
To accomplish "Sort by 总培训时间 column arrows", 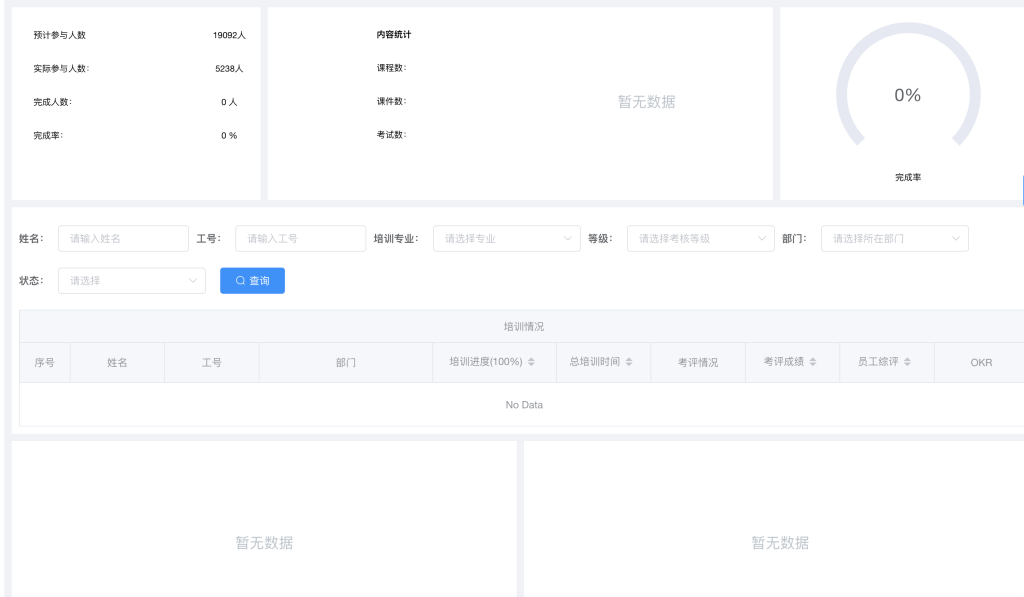I will tap(629, 362).
